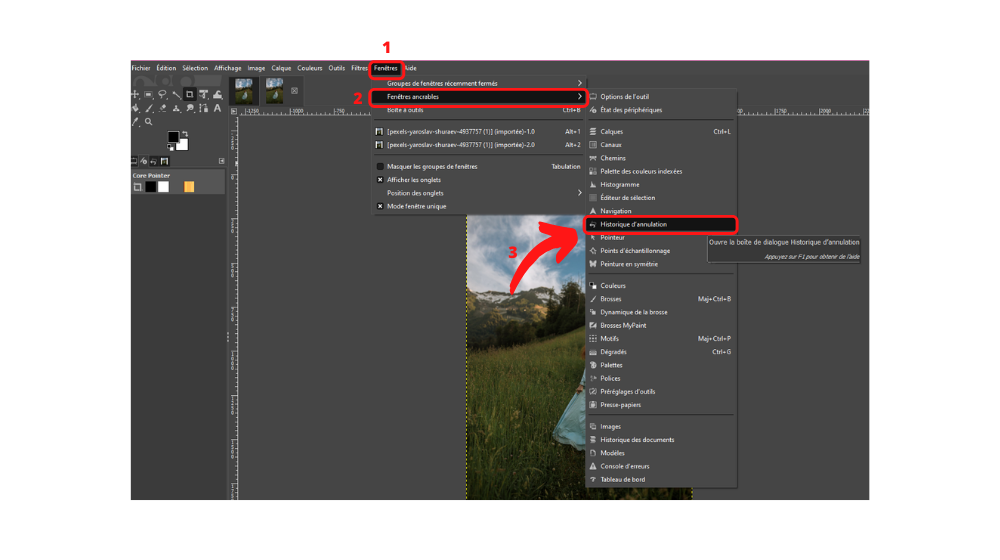
Task: Open Console d'erreurs dialog
Action: click(x=661, y=466)
